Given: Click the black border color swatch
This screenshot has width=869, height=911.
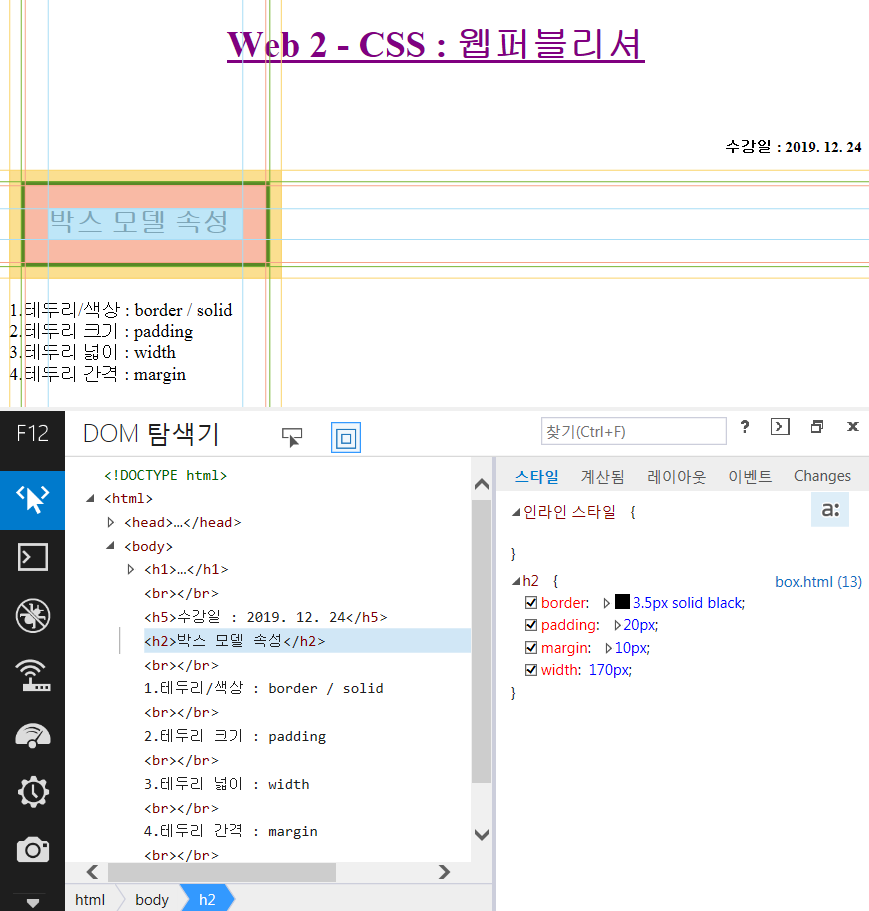Looking at the screenshot, I should coord(622,602).
